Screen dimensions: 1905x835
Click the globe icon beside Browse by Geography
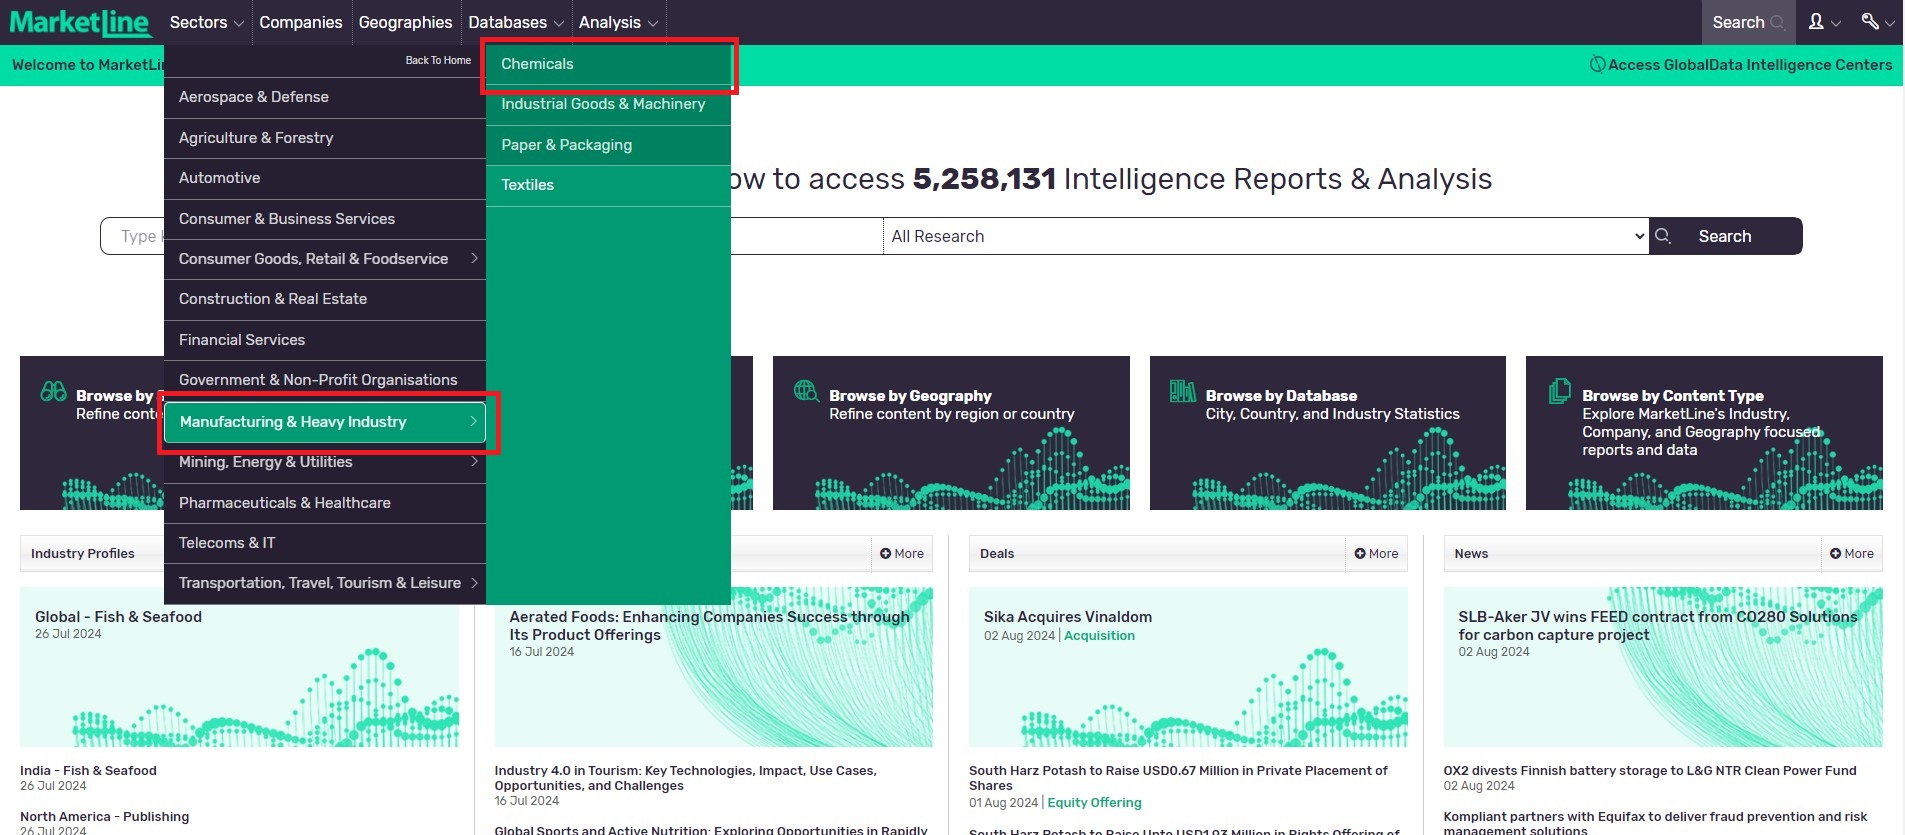pyautogui.click(x=806, y=391)
